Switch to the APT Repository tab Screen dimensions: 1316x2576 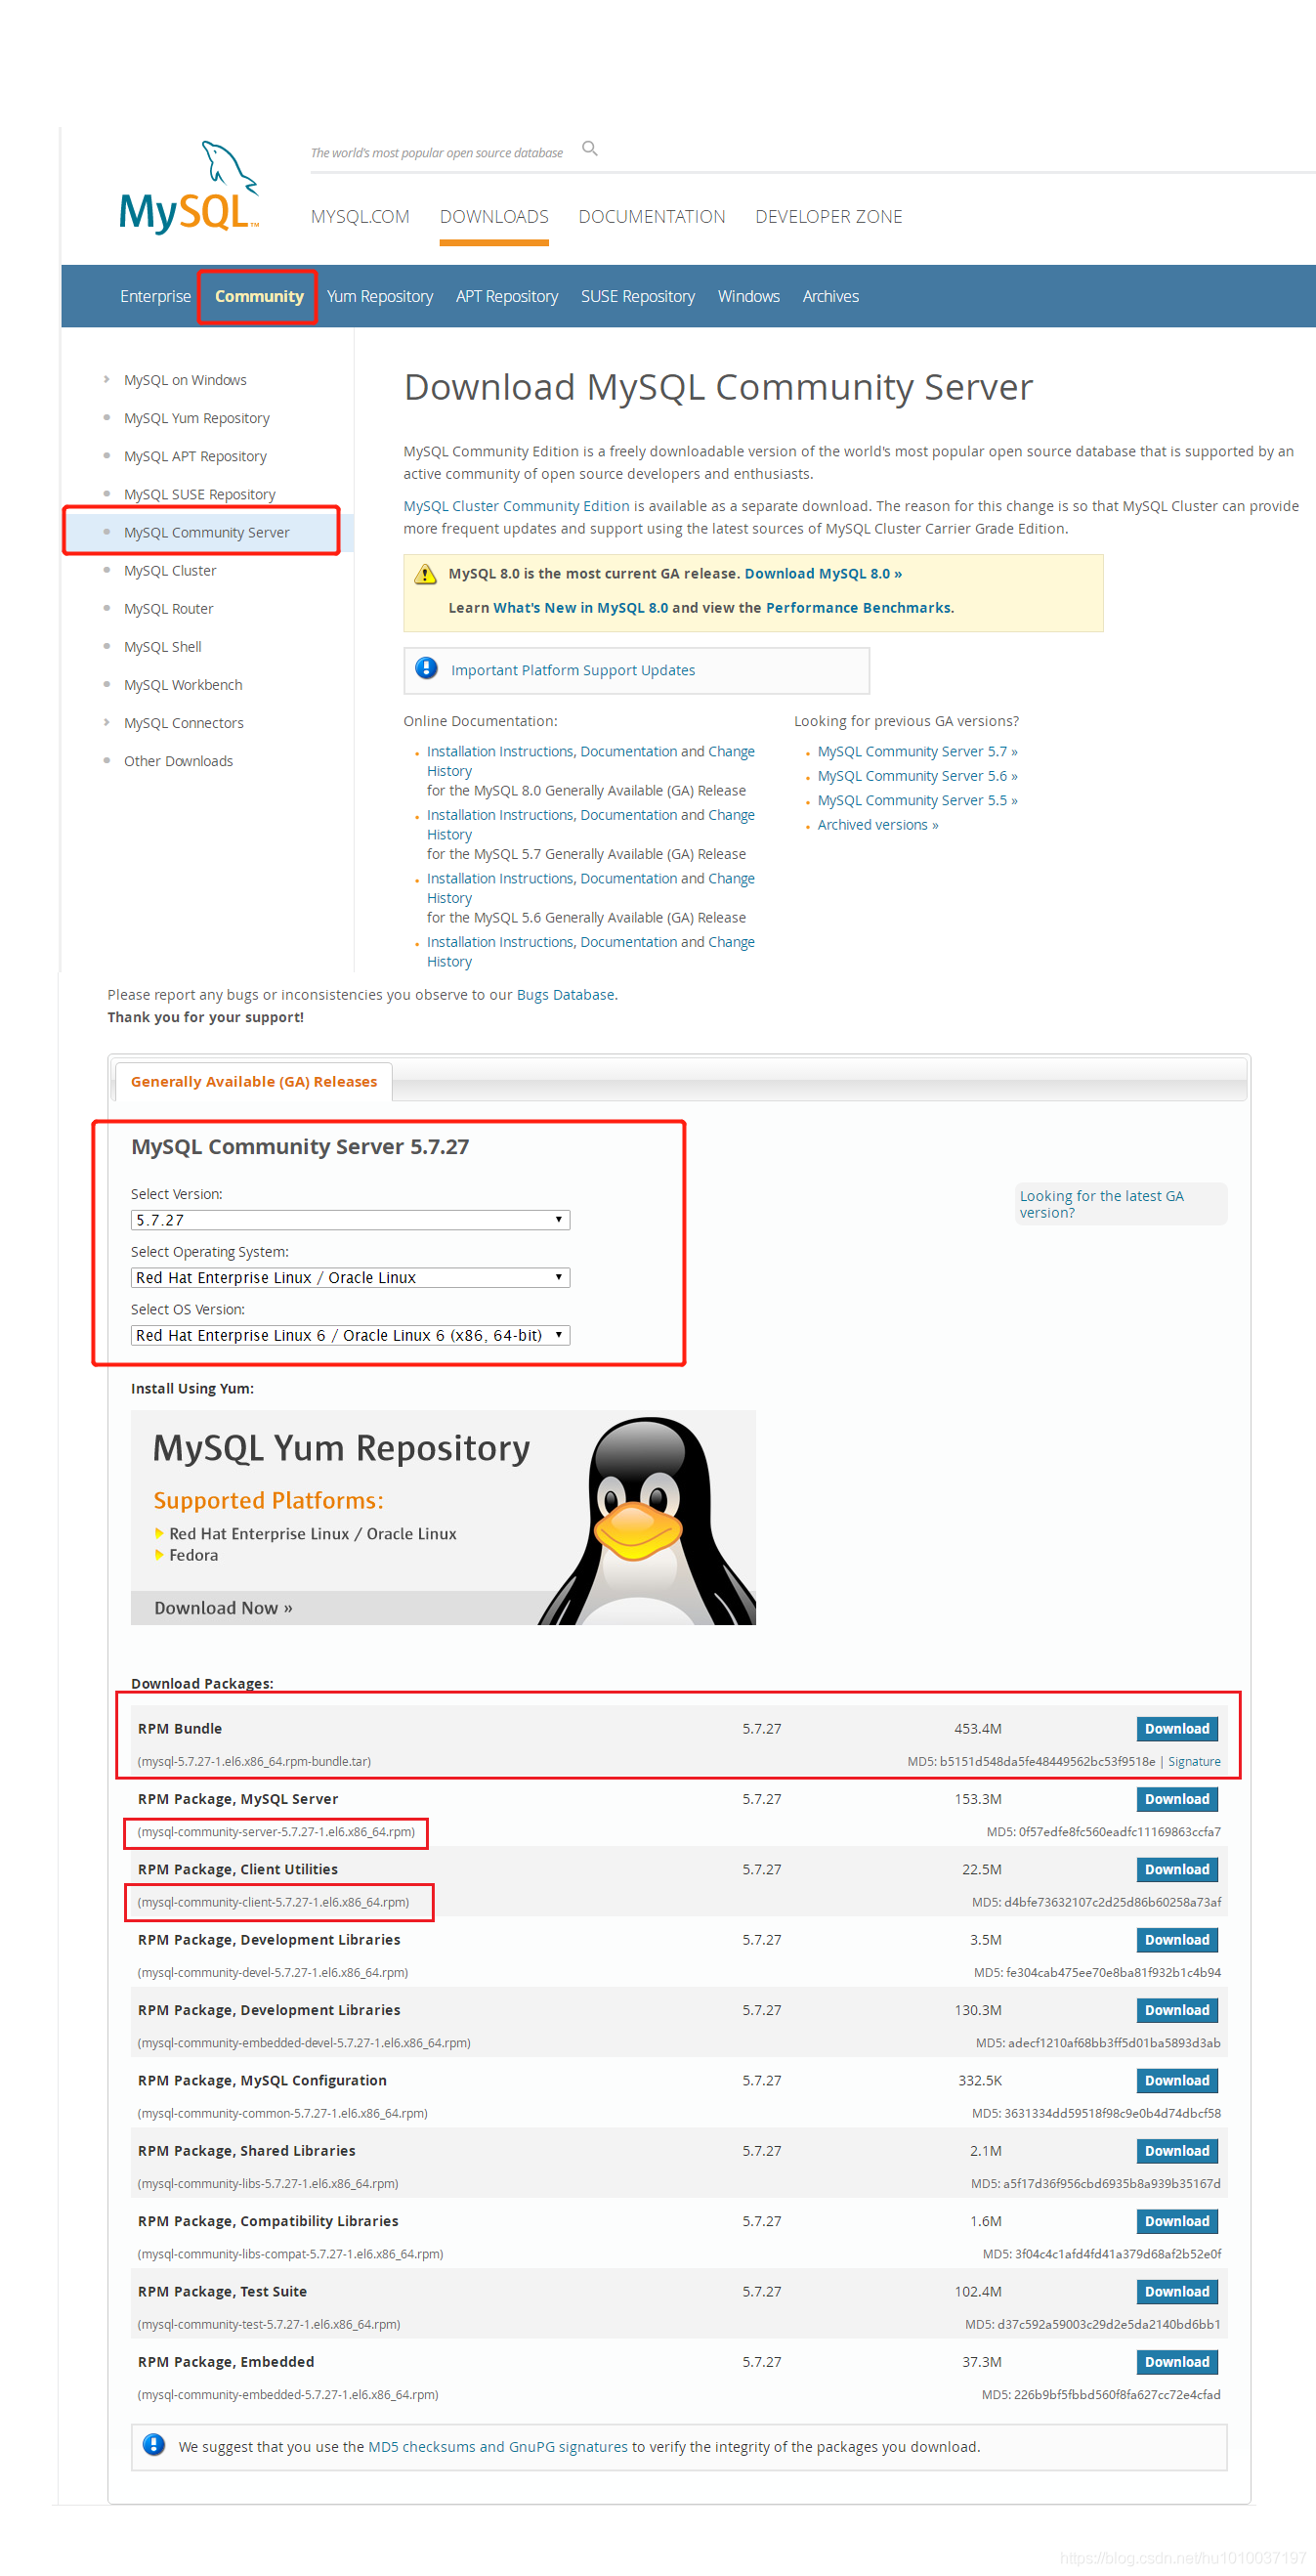pyautogui.click(x=507, y=296)
